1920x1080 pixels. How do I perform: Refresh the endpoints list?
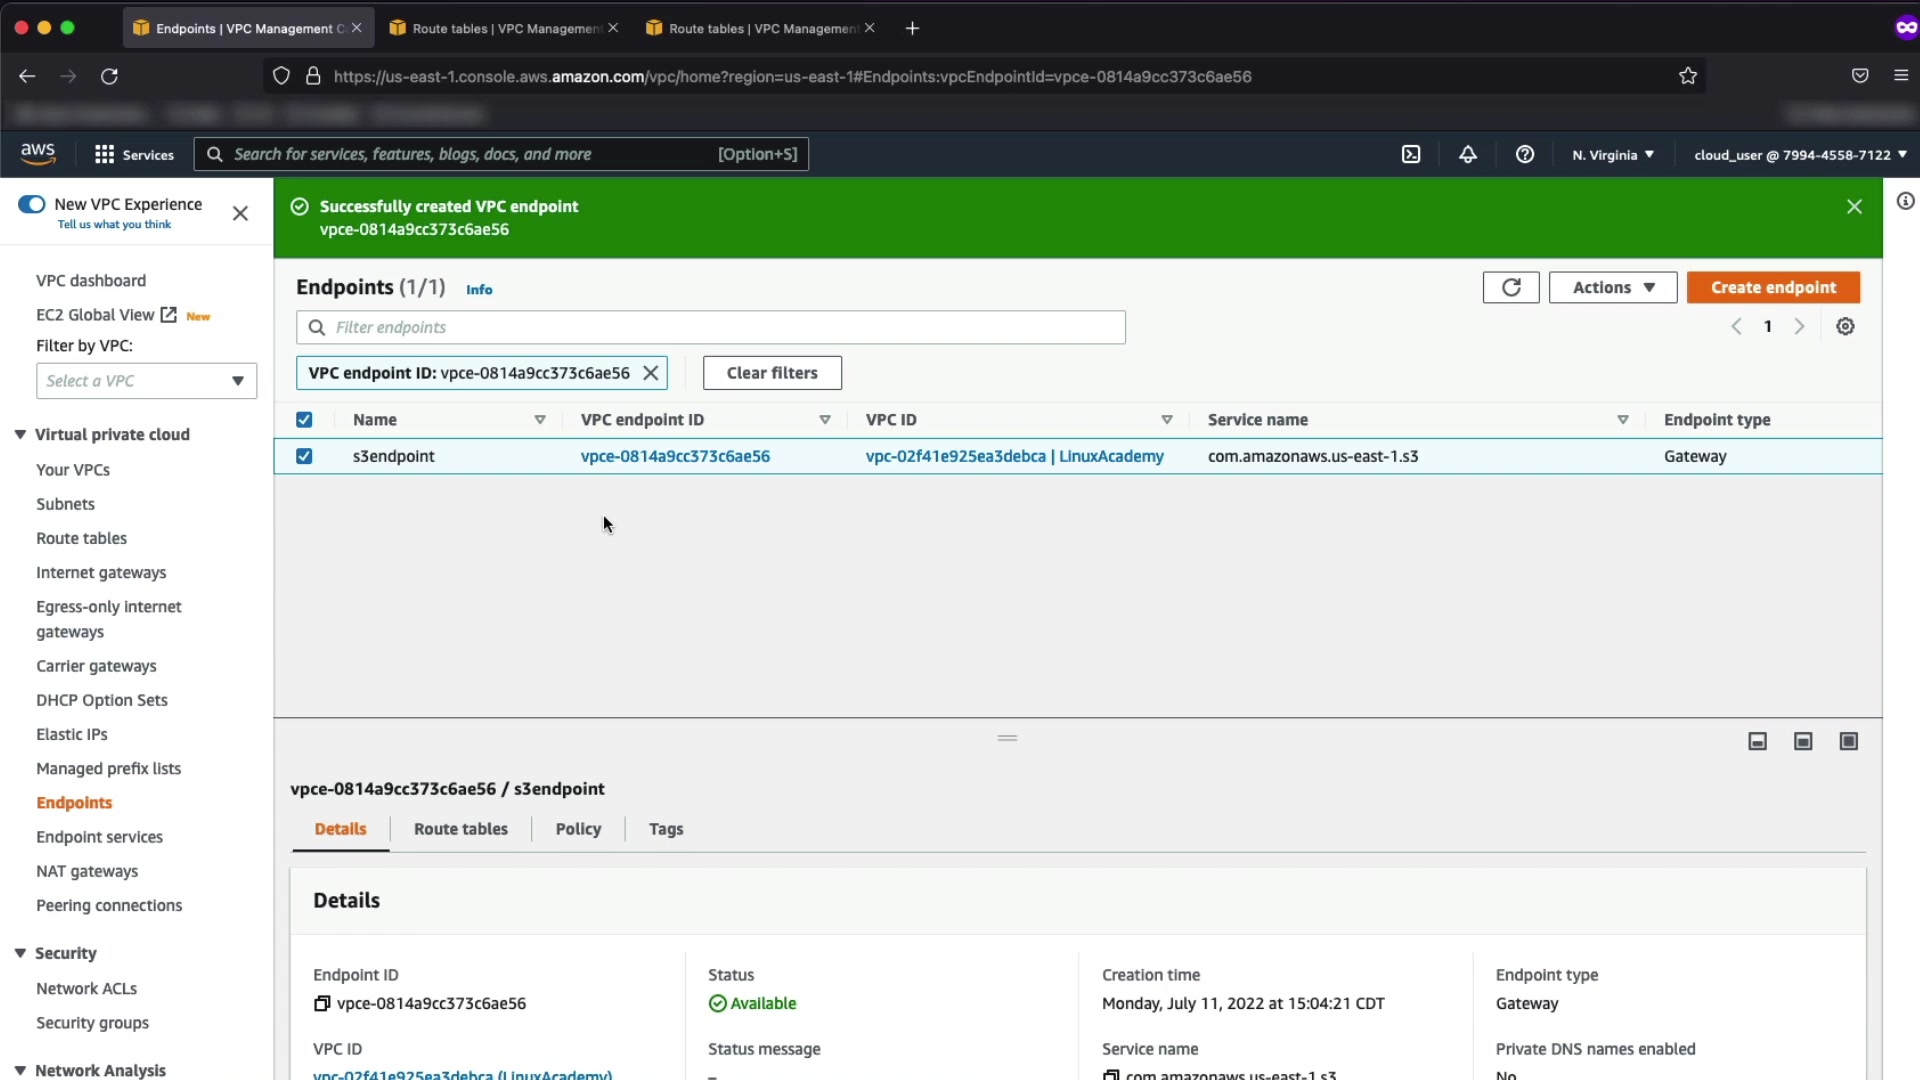point(1510,287)
